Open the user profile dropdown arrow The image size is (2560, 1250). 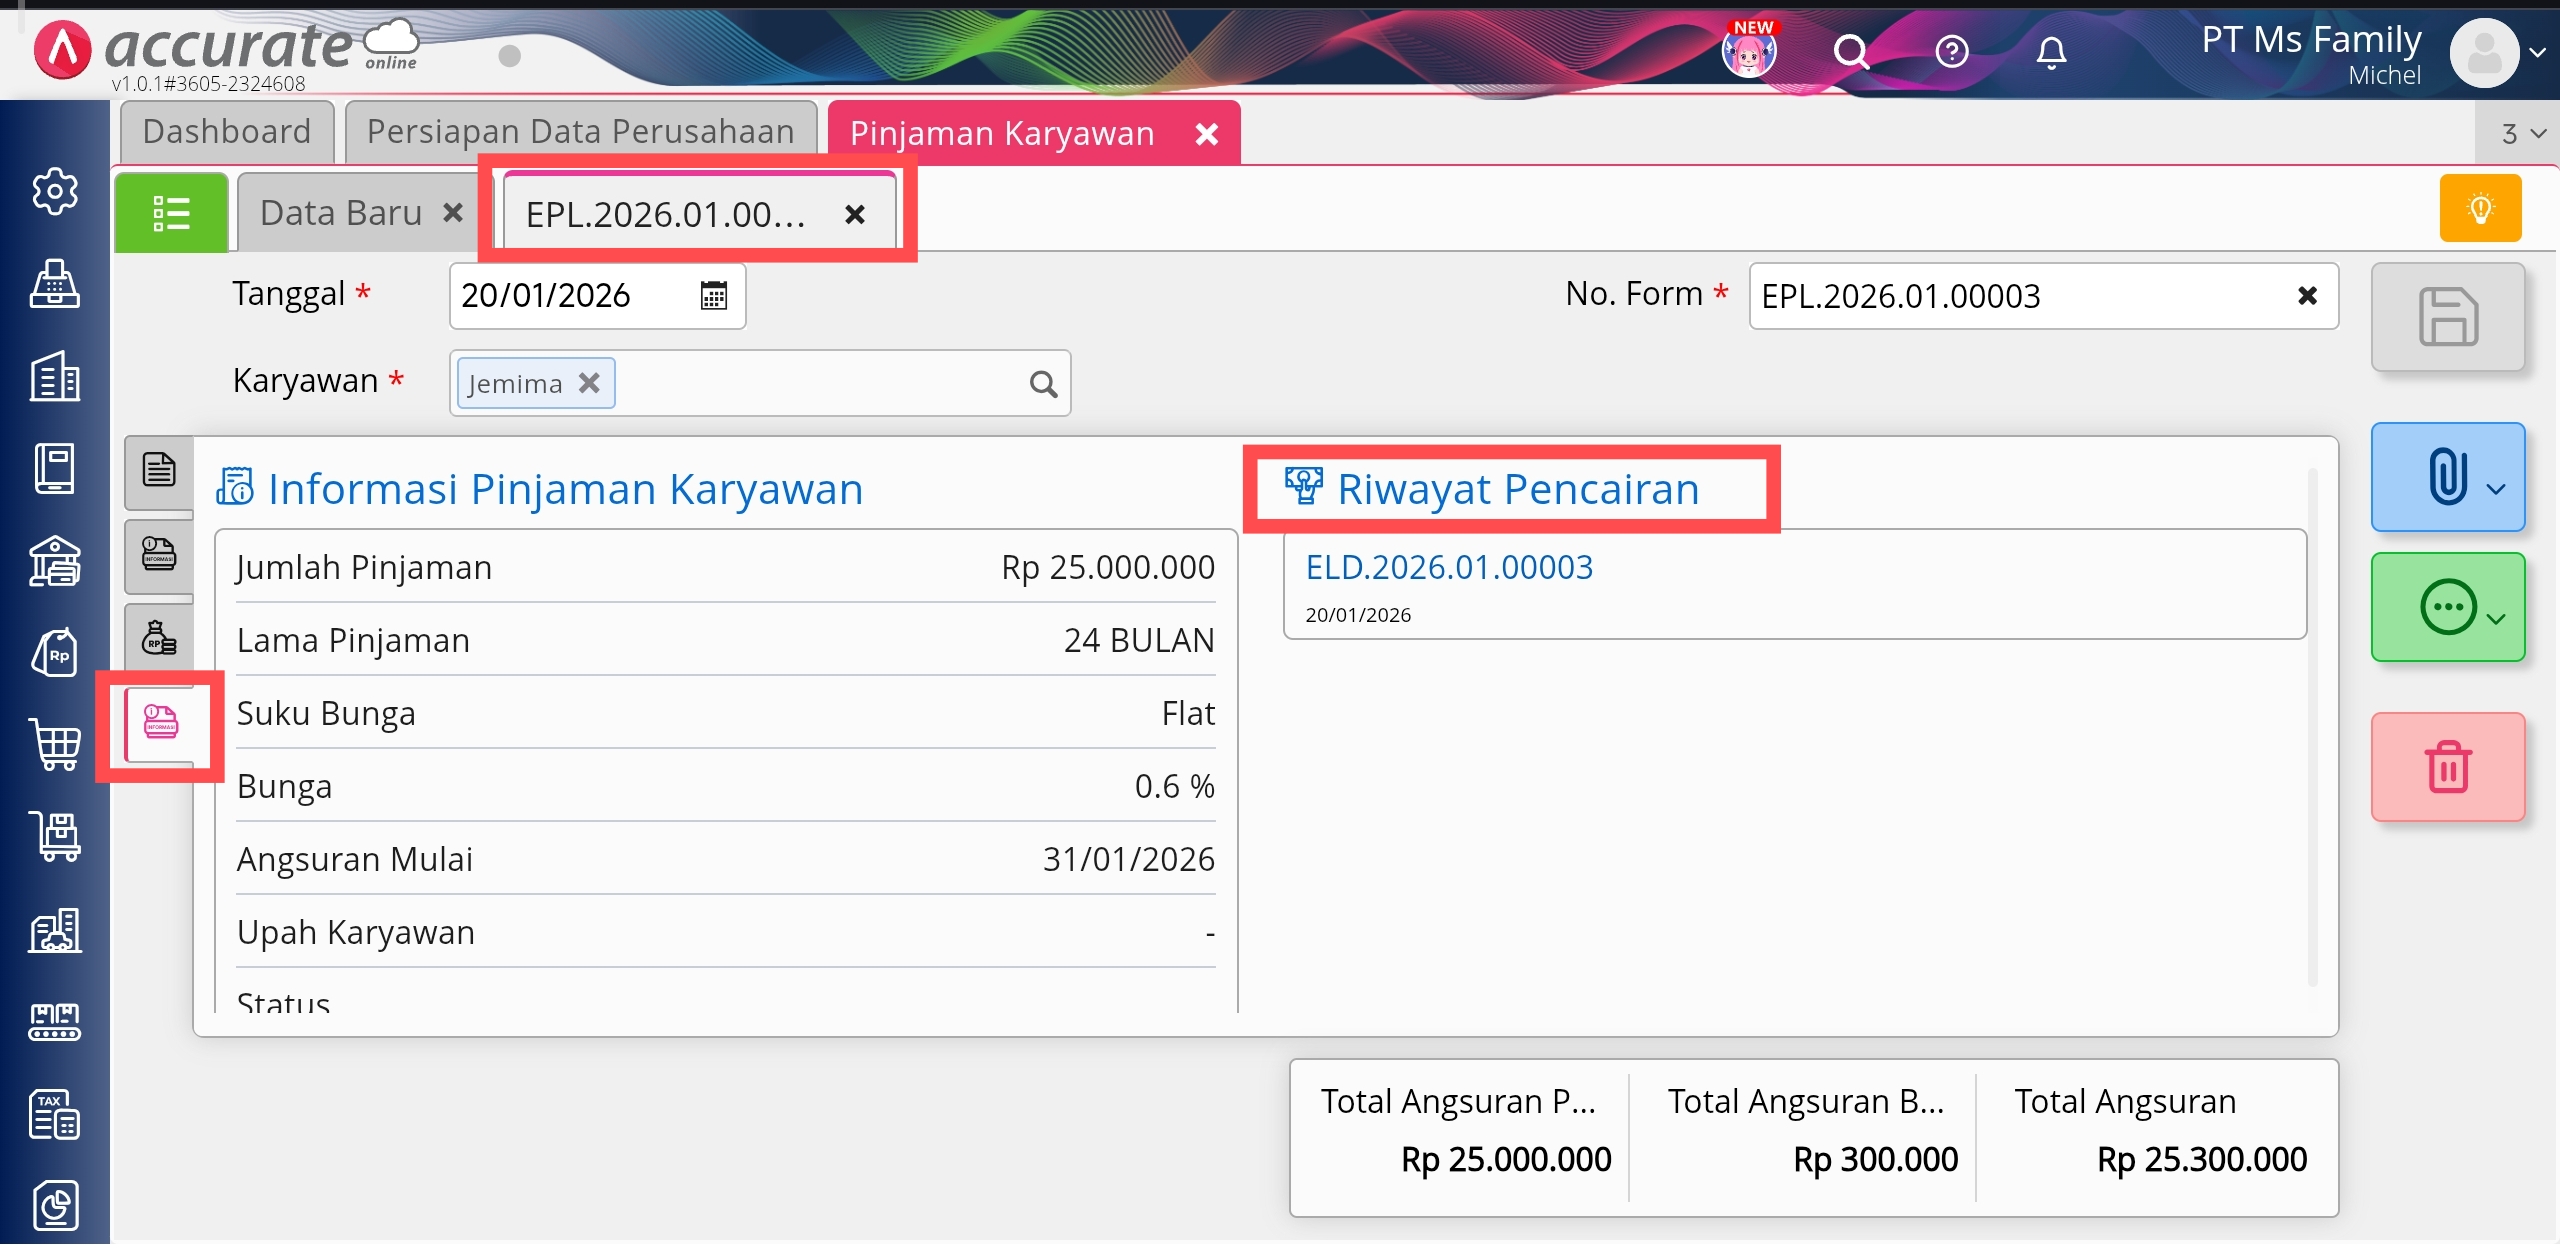[2537, 52]
